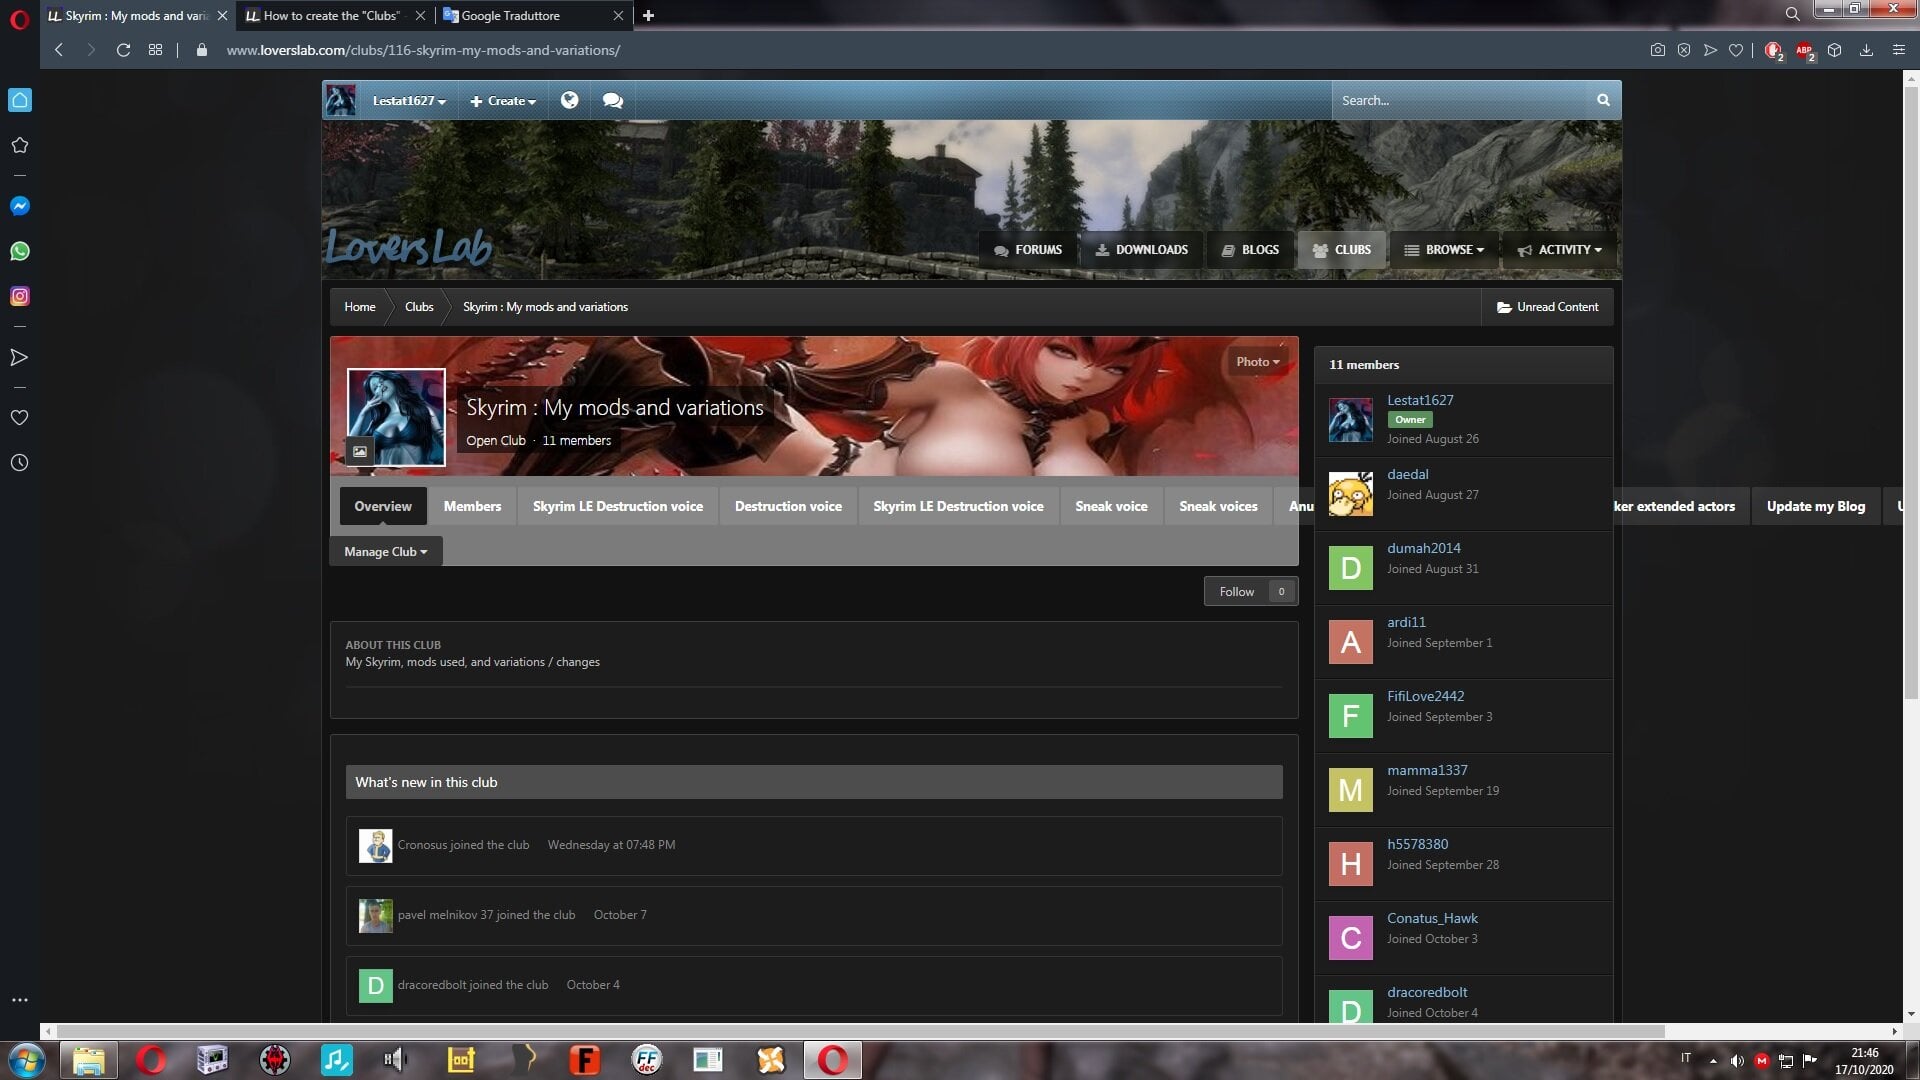This screenshot has height=1080, width=1920.
Task: Go to Downloads section
Action: [x=1141, y=250]
